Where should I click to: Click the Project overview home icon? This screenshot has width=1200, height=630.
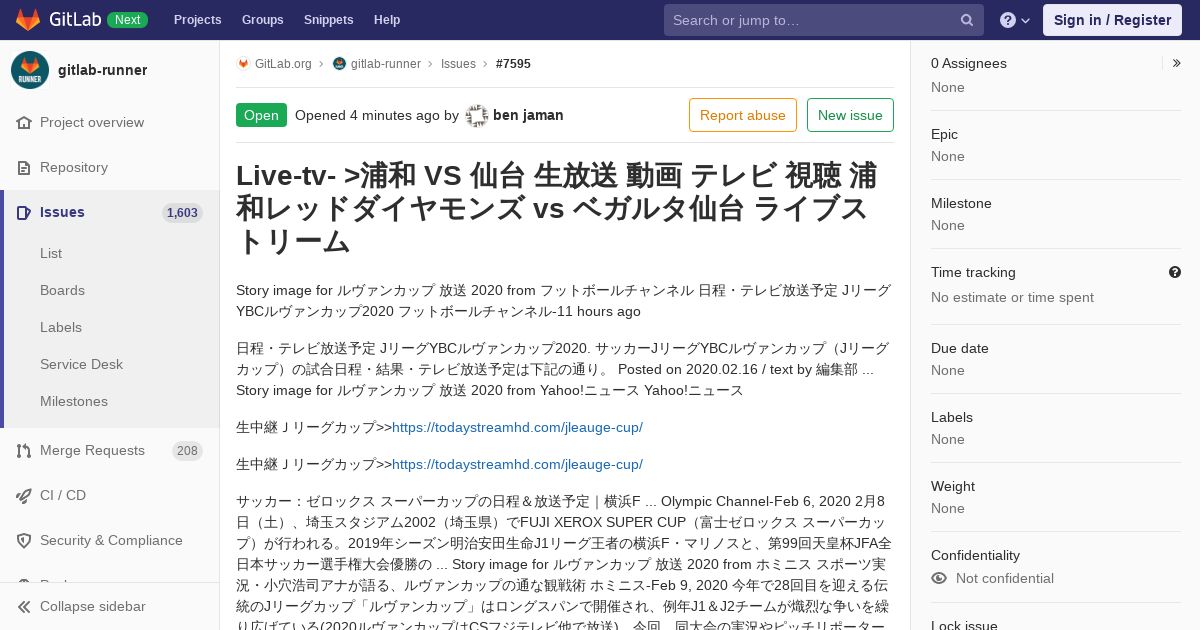point(24,123)
